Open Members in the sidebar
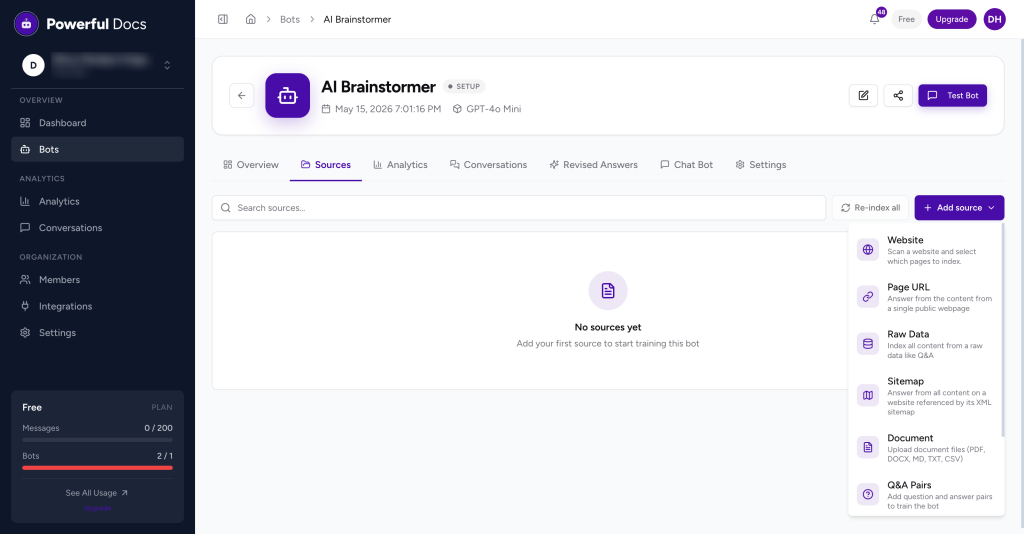Screen dimensions: 1024x534 (x=97, y=279)
